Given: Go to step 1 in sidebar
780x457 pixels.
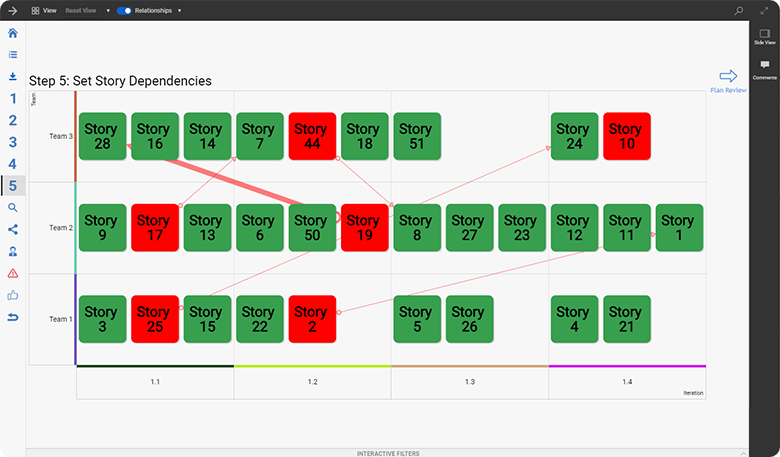Looking at the screenshot, I should pos(13,98).
